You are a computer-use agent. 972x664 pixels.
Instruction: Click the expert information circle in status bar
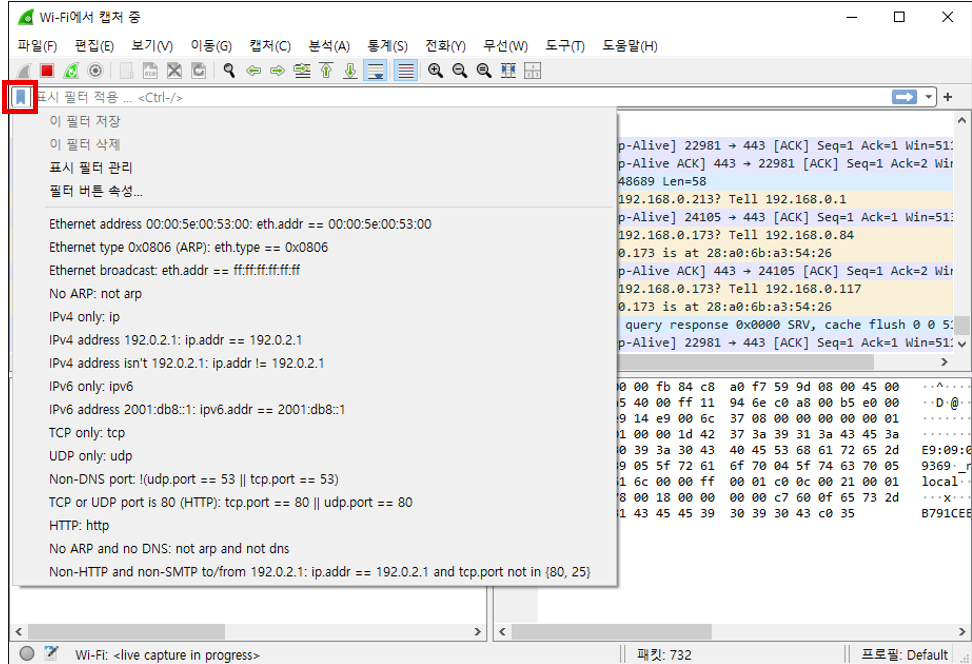(x=27, y=654)
